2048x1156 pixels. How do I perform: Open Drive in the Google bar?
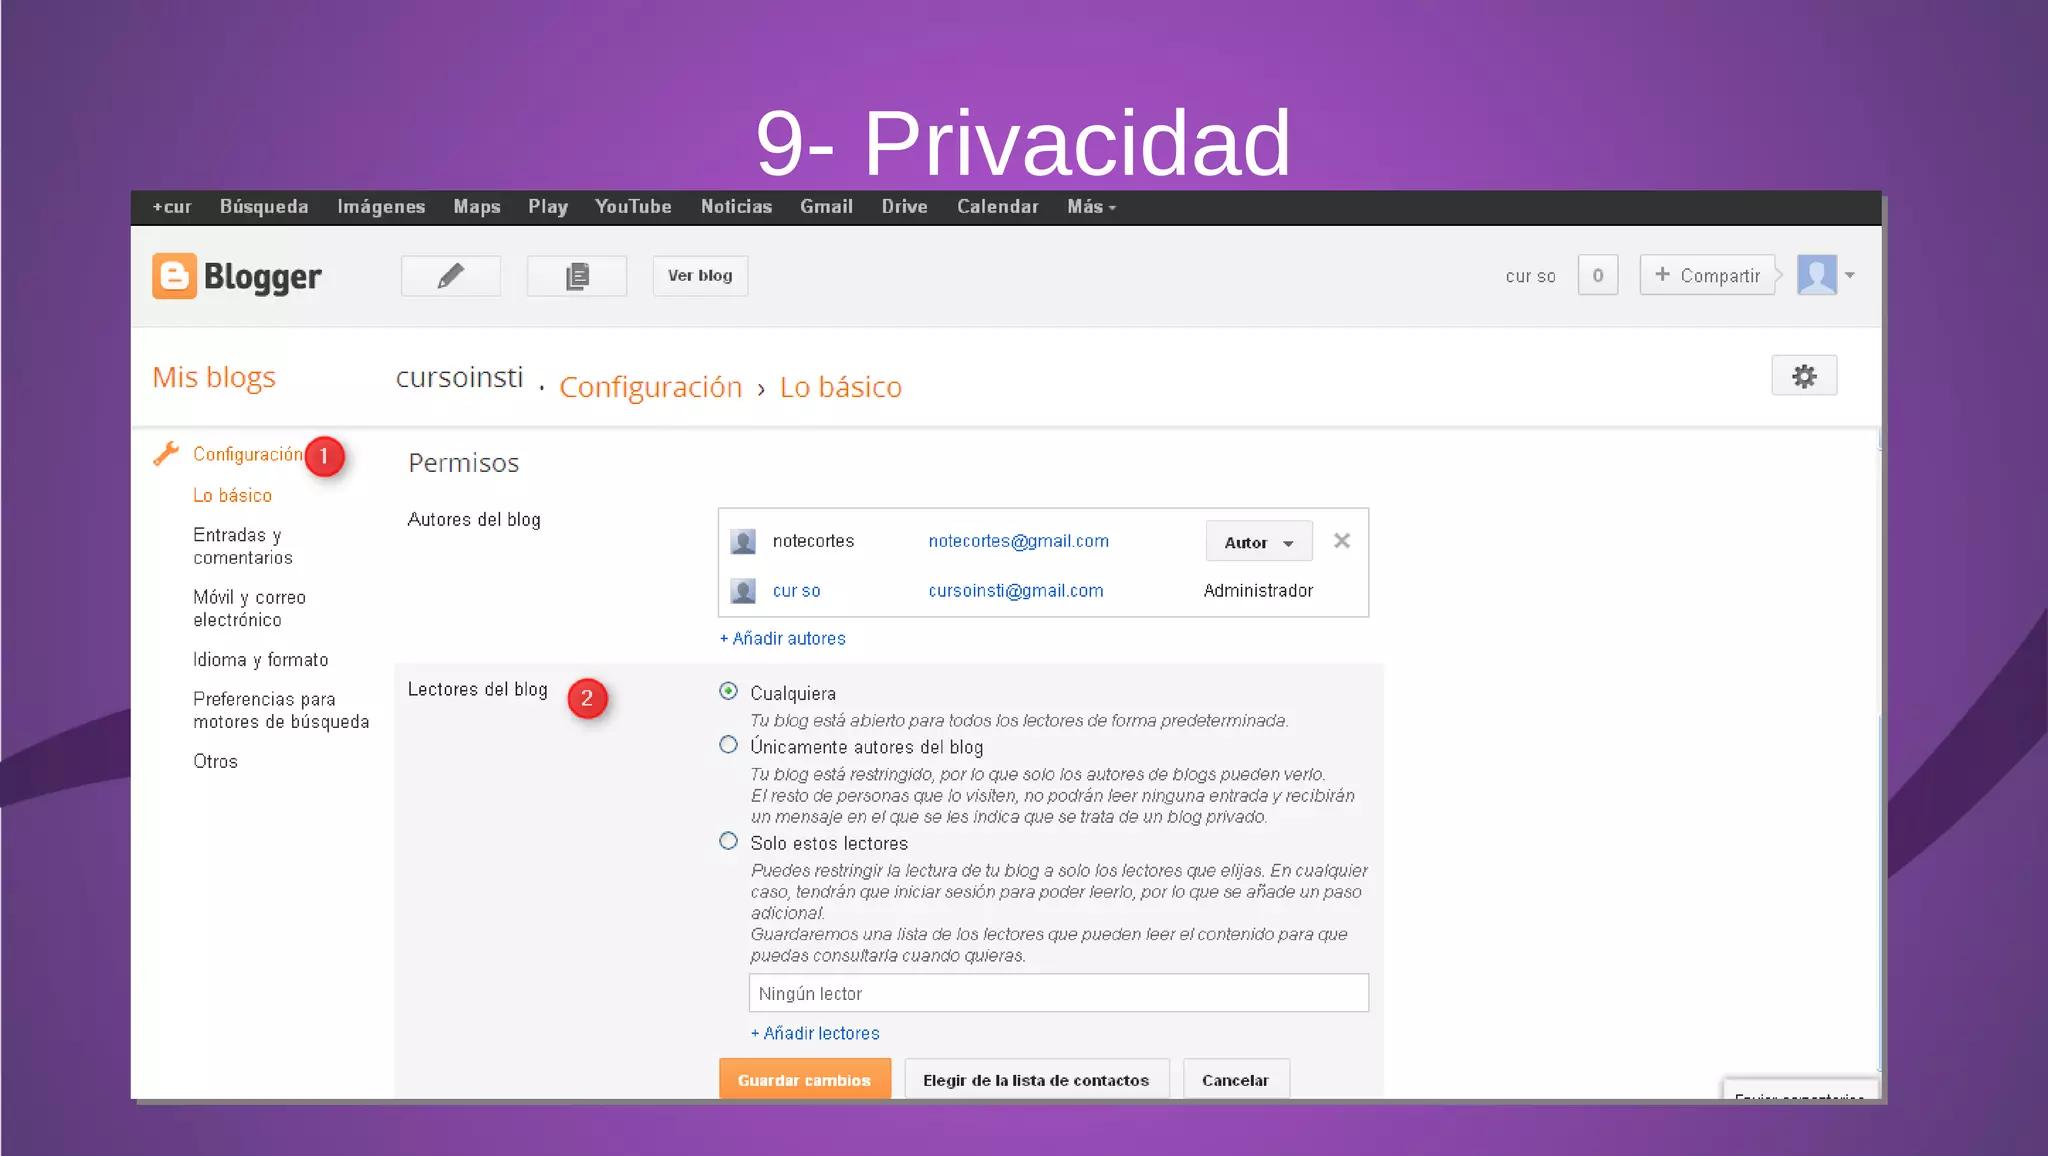905,207
